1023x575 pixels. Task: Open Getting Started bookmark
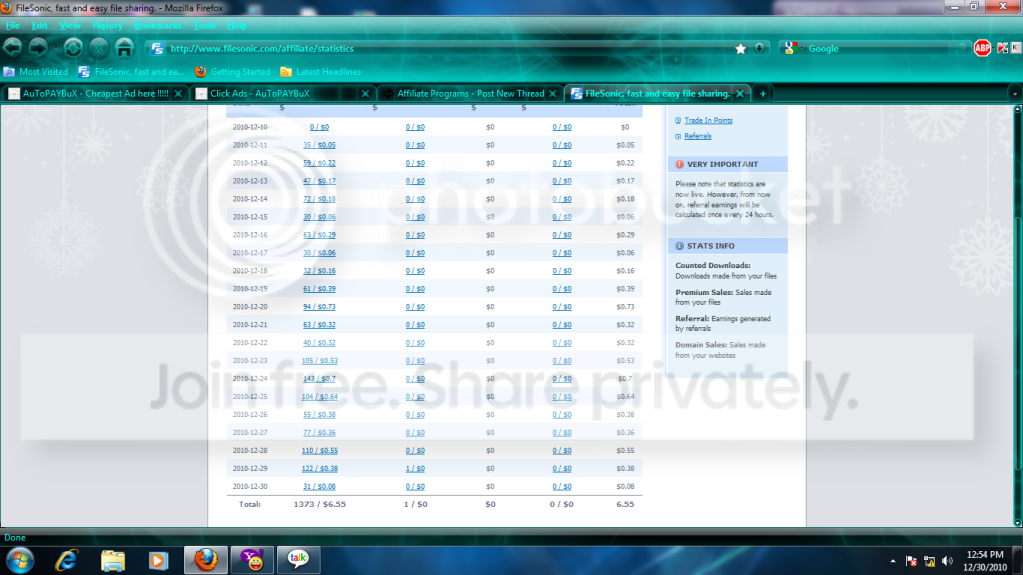coord(233,72)
